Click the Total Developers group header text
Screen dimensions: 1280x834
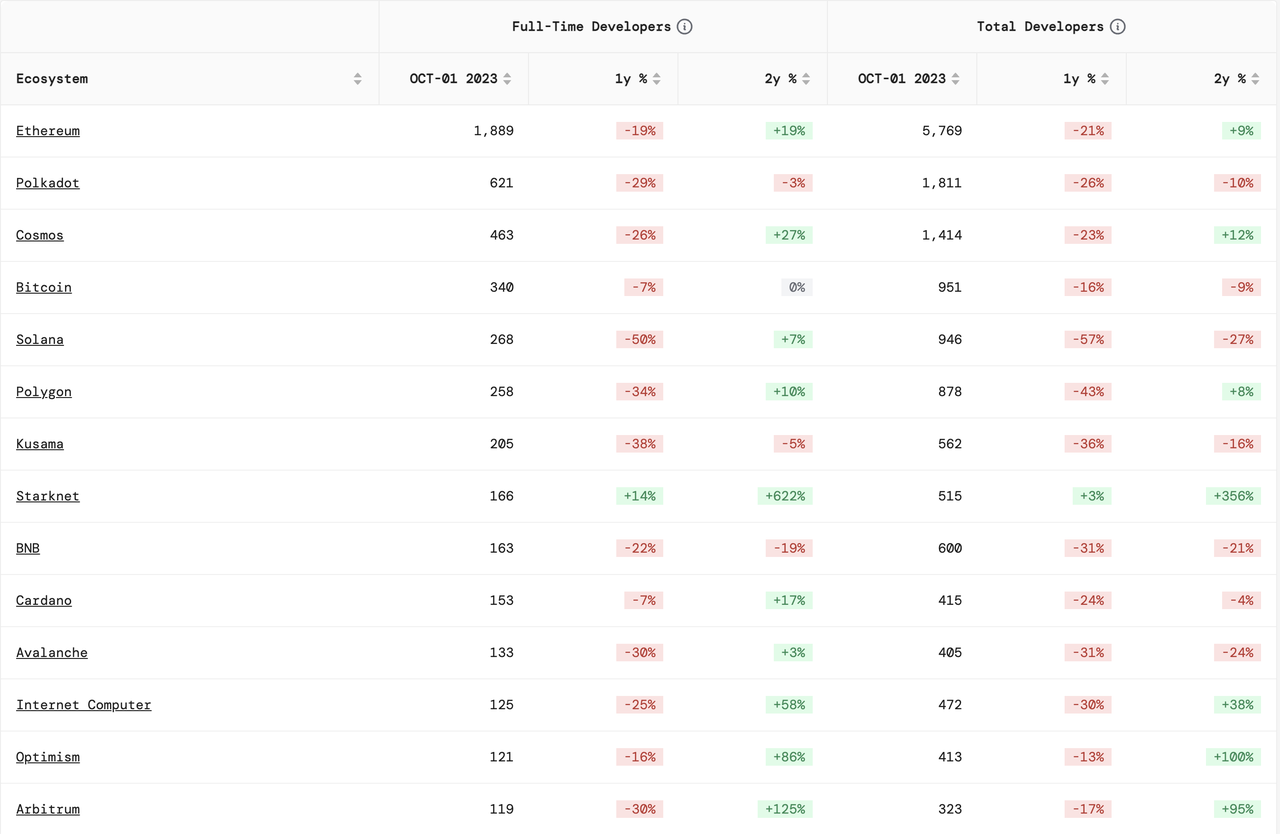pos(1040,27)
